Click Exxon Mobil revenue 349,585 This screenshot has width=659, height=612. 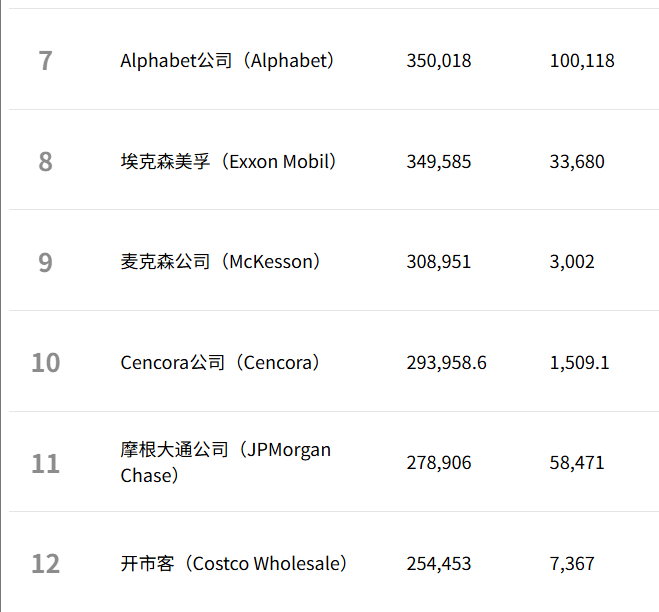[x=439, y=162]
